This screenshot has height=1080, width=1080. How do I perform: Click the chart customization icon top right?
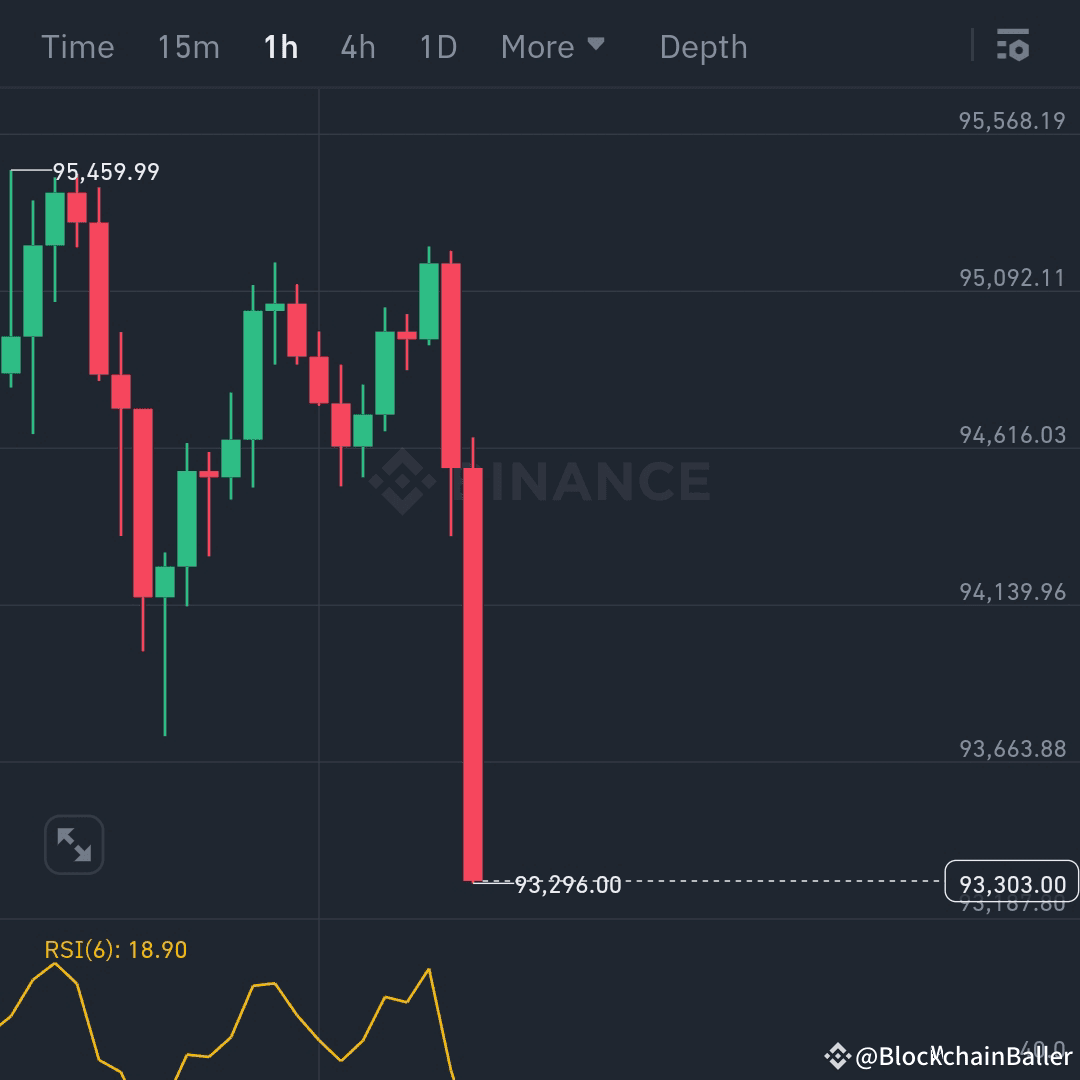tap(1013, 46)
